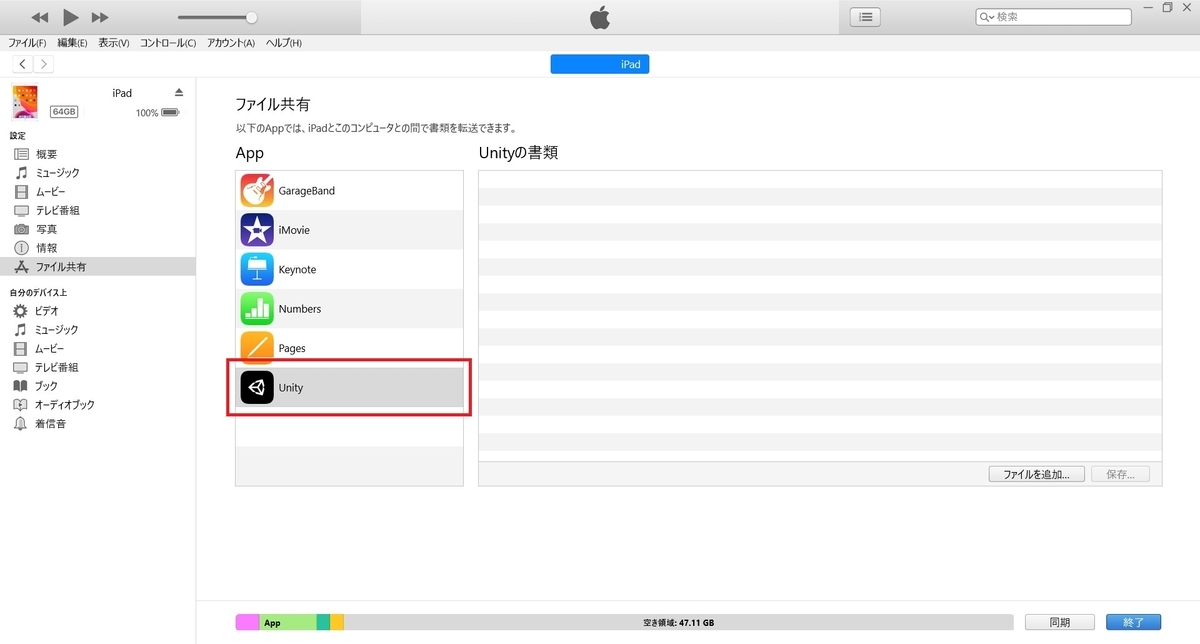Select ミュージック under 設定
This screenshot has width=1200, height=644.
pyautogui.click(x=58, y=173)
